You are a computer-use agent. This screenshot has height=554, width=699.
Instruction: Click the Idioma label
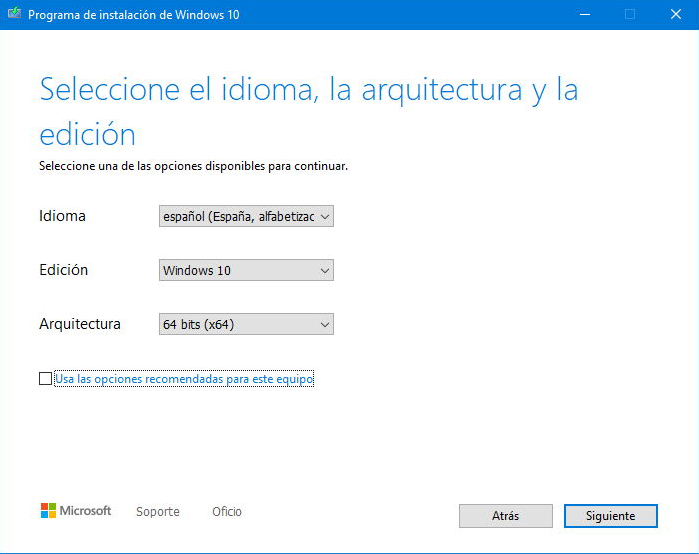(62, 216)
